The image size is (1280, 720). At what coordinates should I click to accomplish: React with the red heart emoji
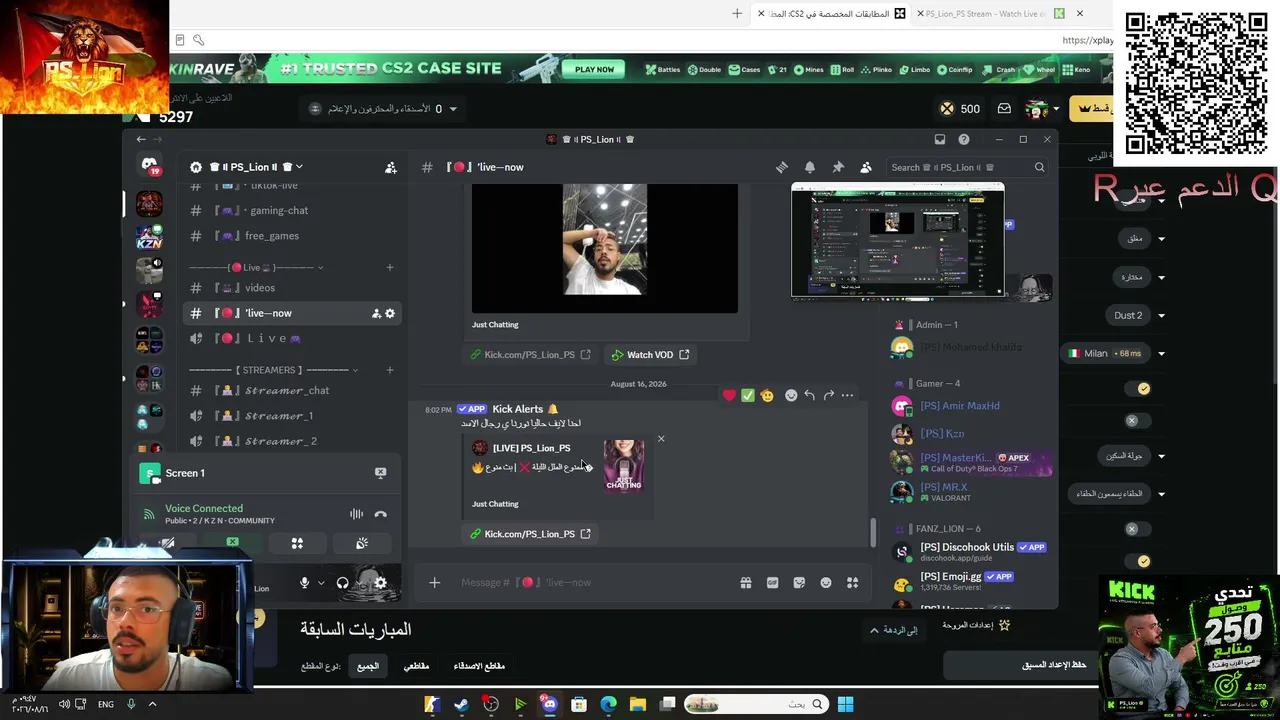(729, 396)
